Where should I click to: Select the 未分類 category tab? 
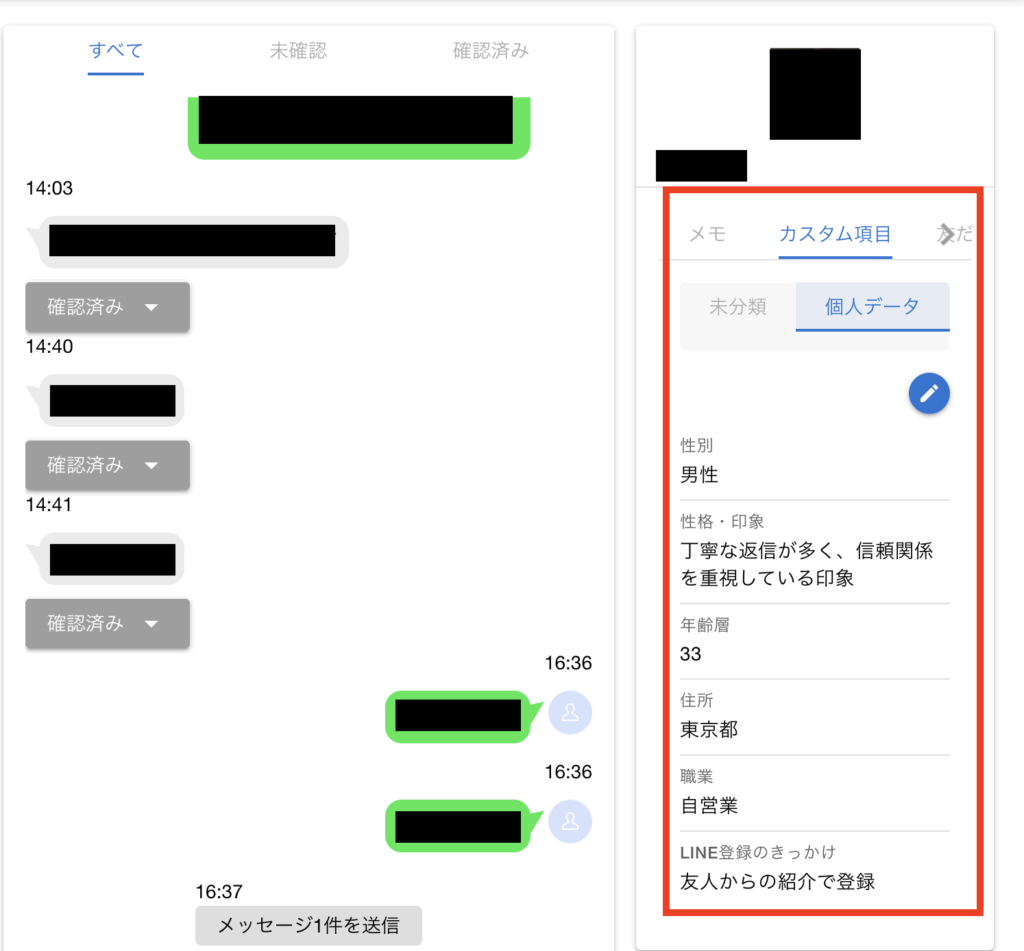tap(738, 307)
